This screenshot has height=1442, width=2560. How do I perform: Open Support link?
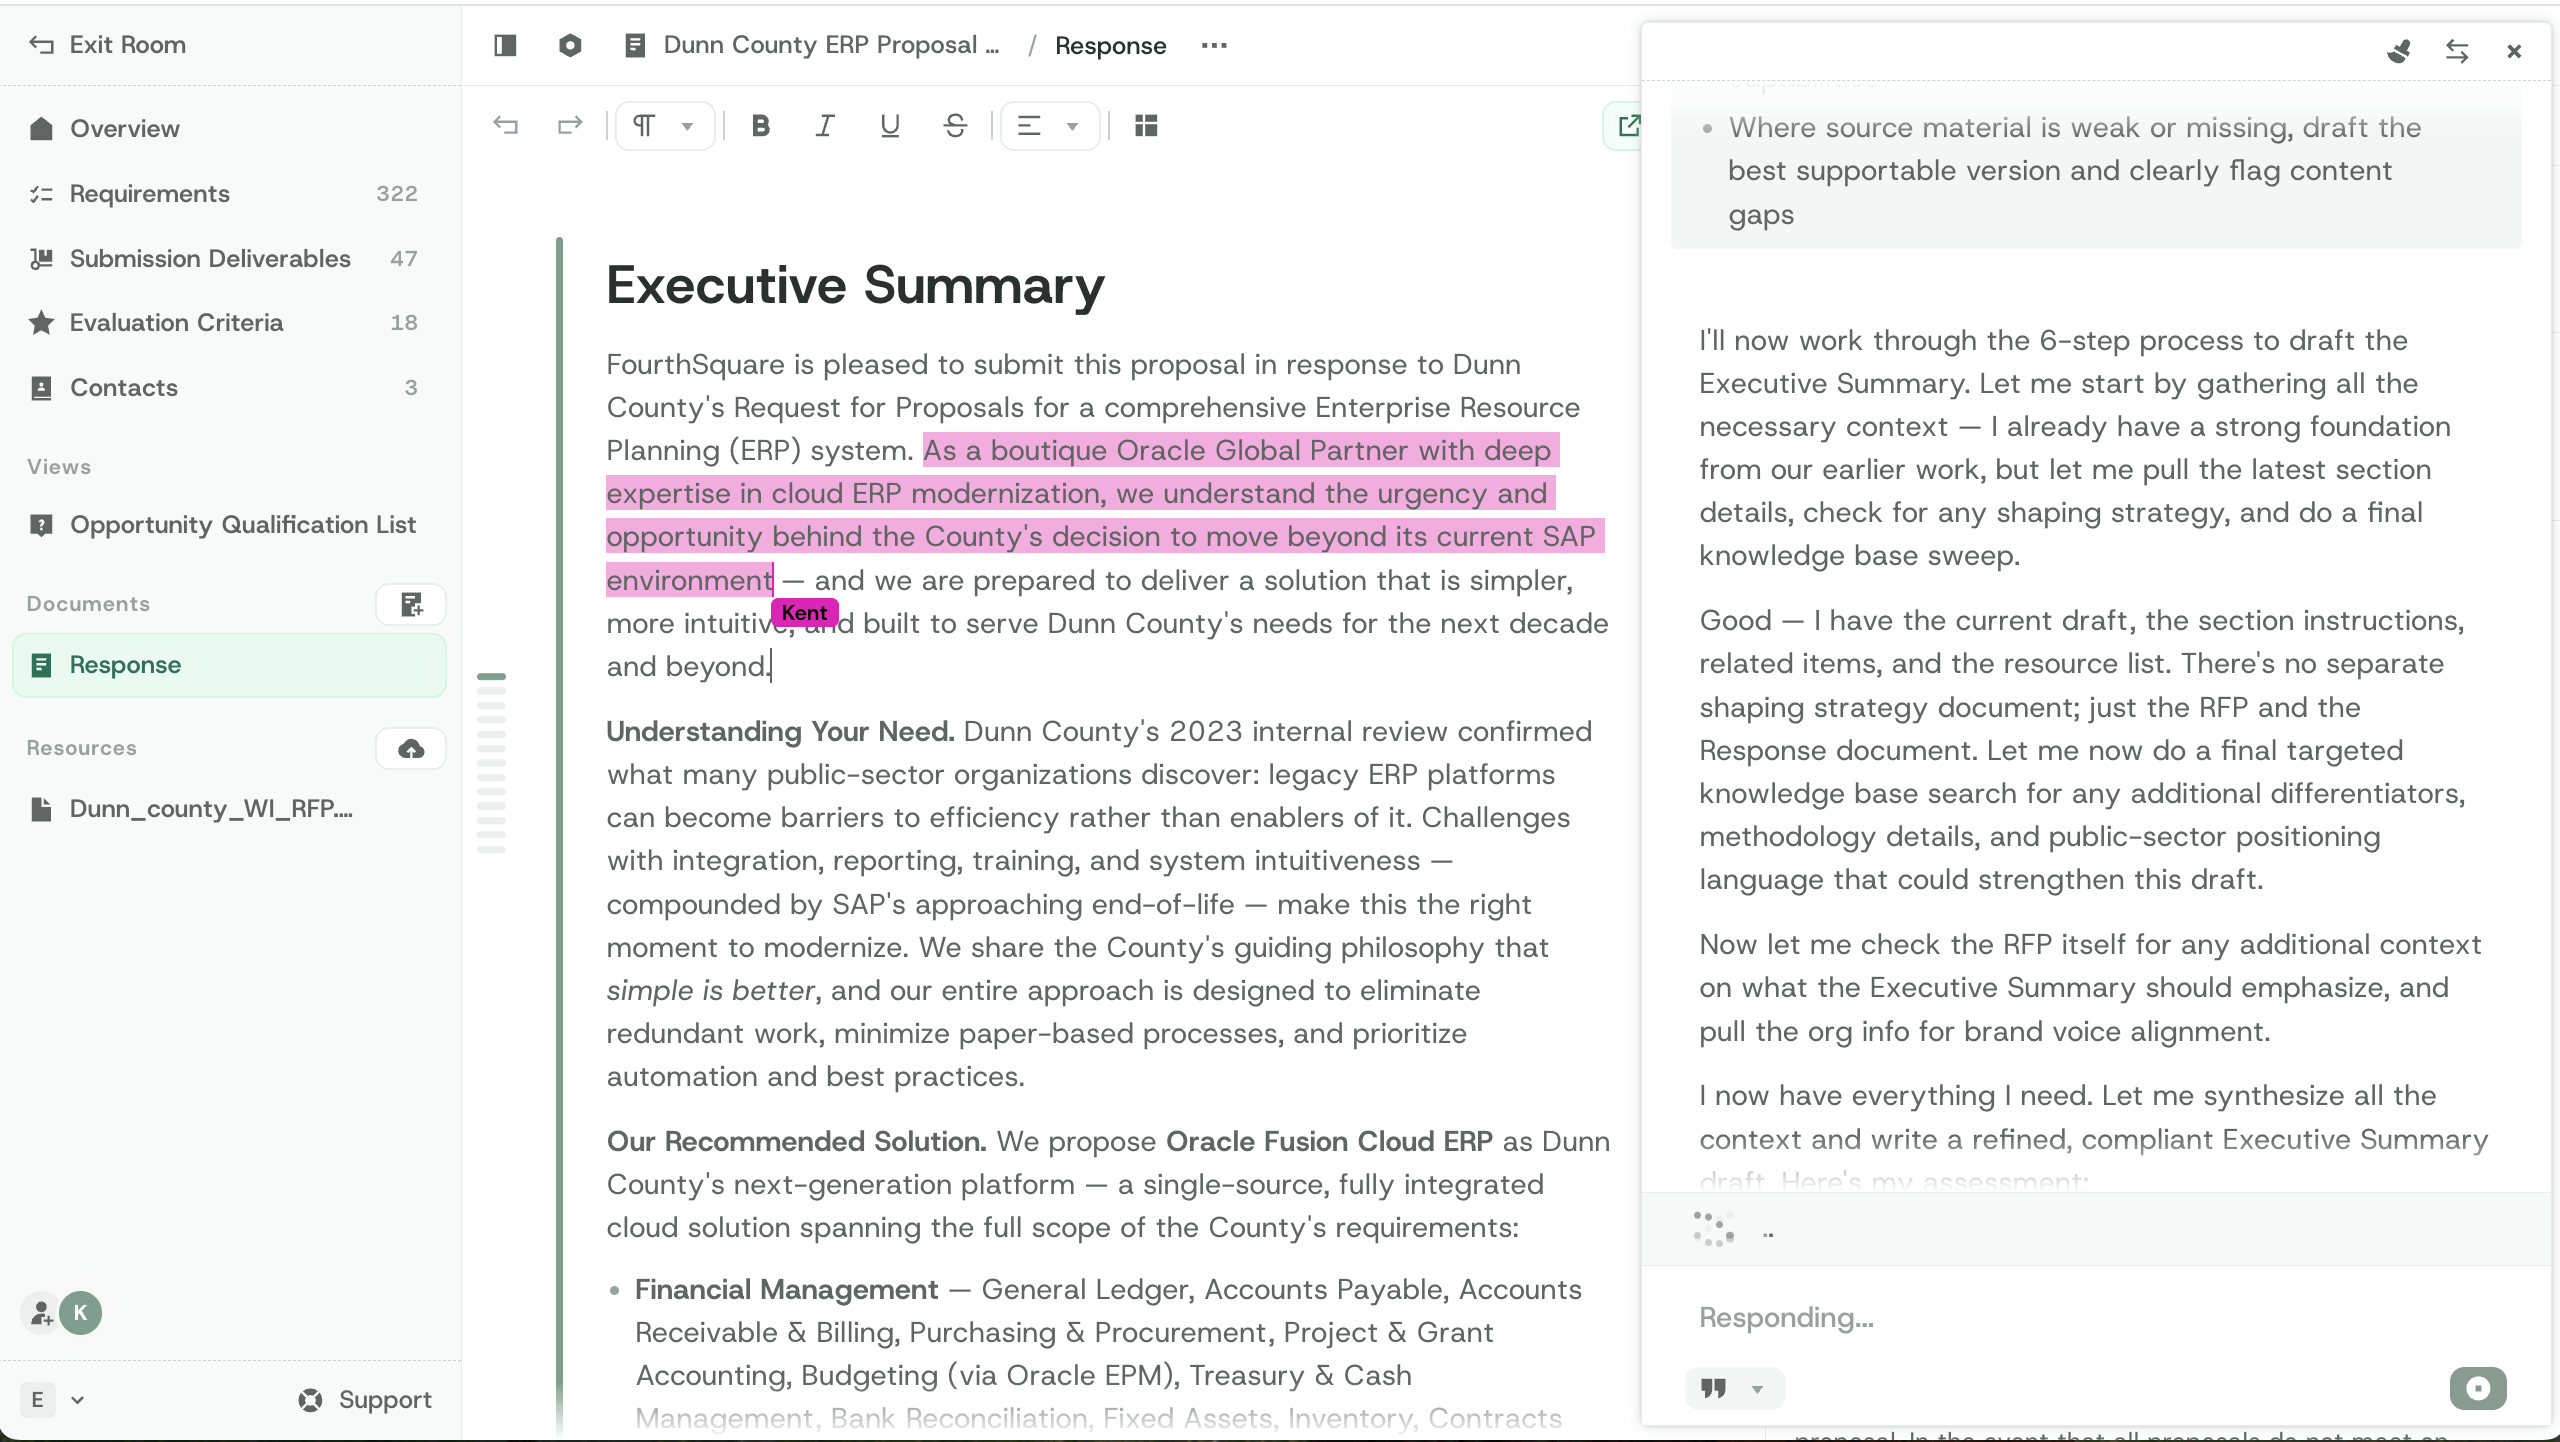365,1400
